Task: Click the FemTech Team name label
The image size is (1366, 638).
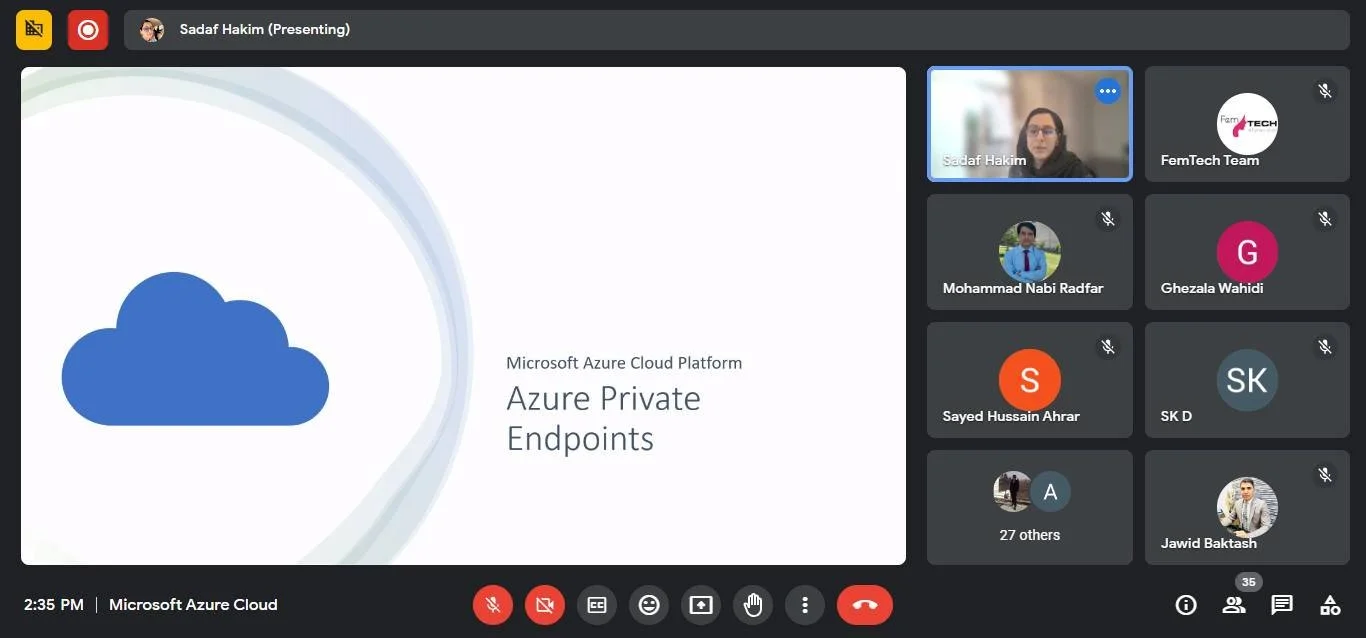Action: pyautogui.click(x=1210, y=160)
